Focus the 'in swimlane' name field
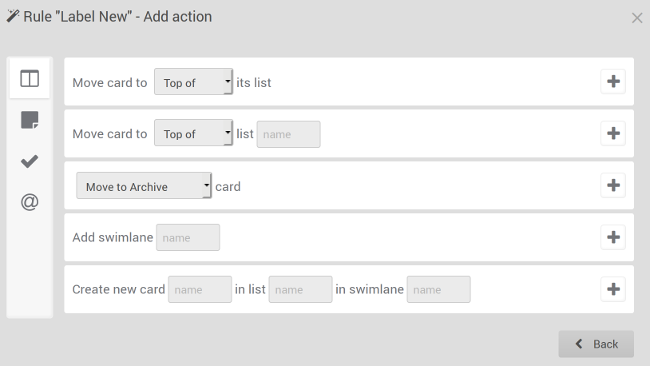This screenshot has width=650, height=366. [x=439, y=289]
